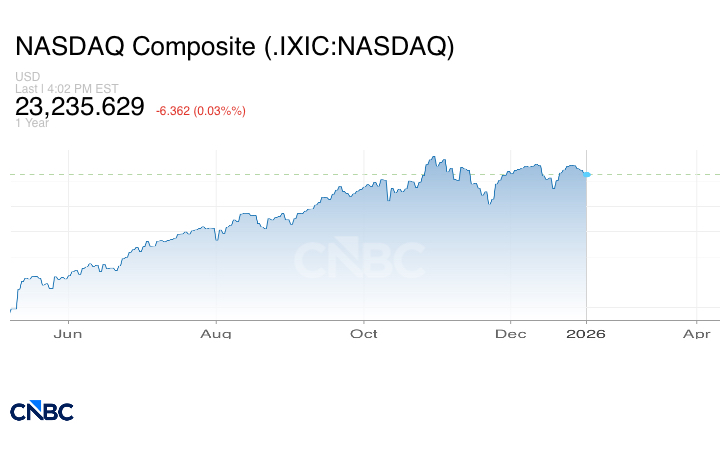The width and height of the screenshot is (720, 450).
Task: Click the Jun label on the time axis
Action: tap(66, 334)
